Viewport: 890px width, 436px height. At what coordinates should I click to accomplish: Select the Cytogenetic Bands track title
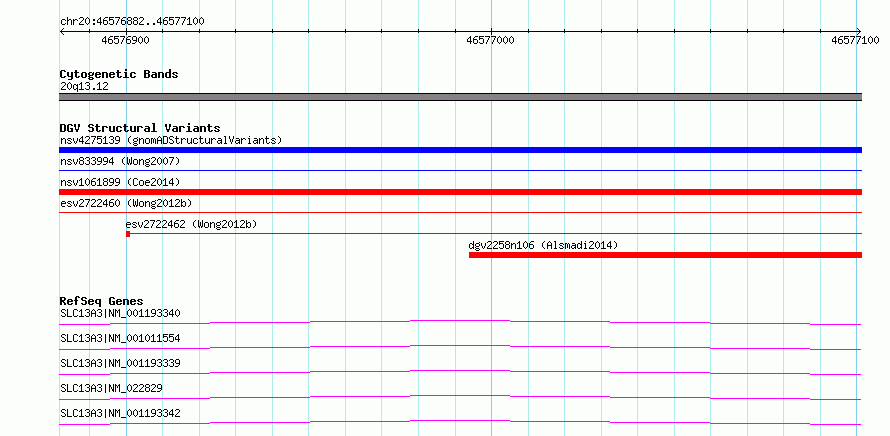coord(119,74)
